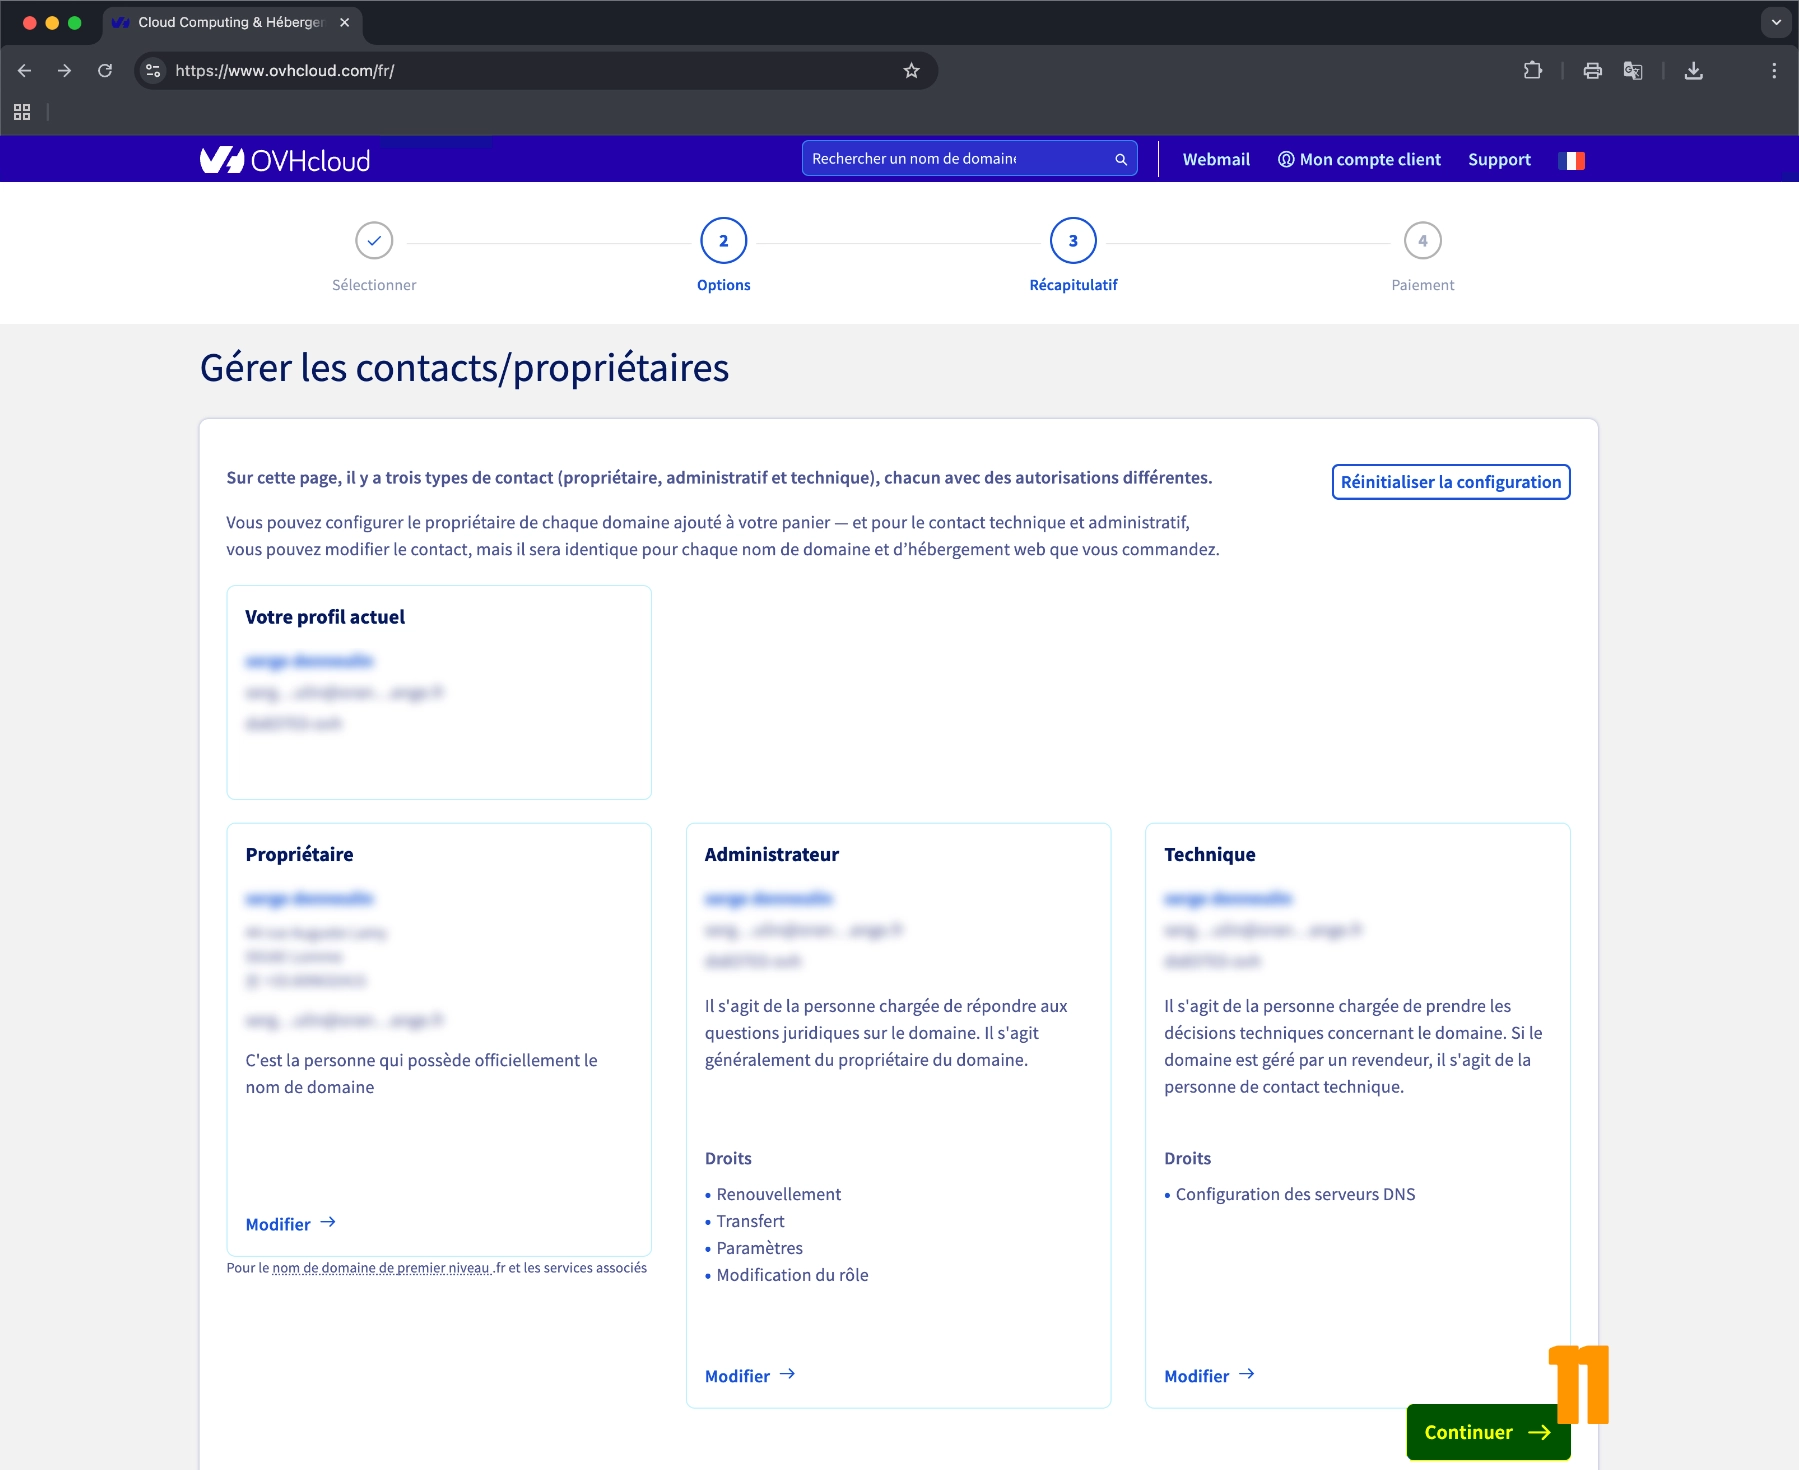View site information in address bar

pos(153,71)
